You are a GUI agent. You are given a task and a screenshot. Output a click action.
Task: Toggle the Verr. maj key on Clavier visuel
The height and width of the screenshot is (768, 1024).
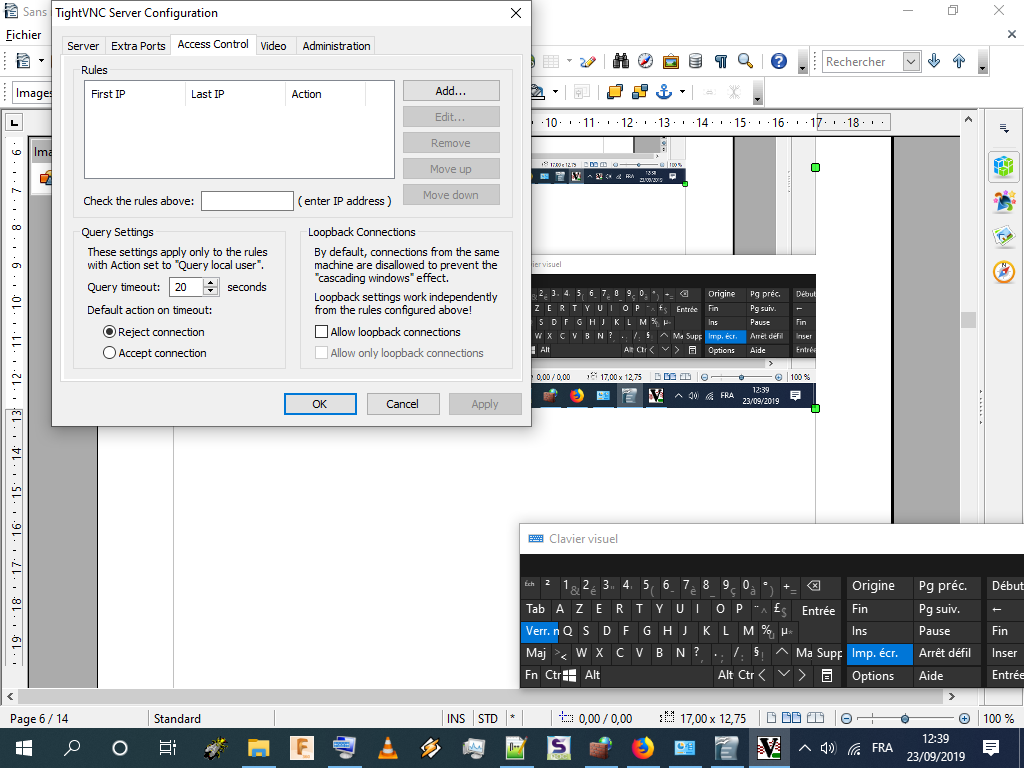[x=541, y=631]
